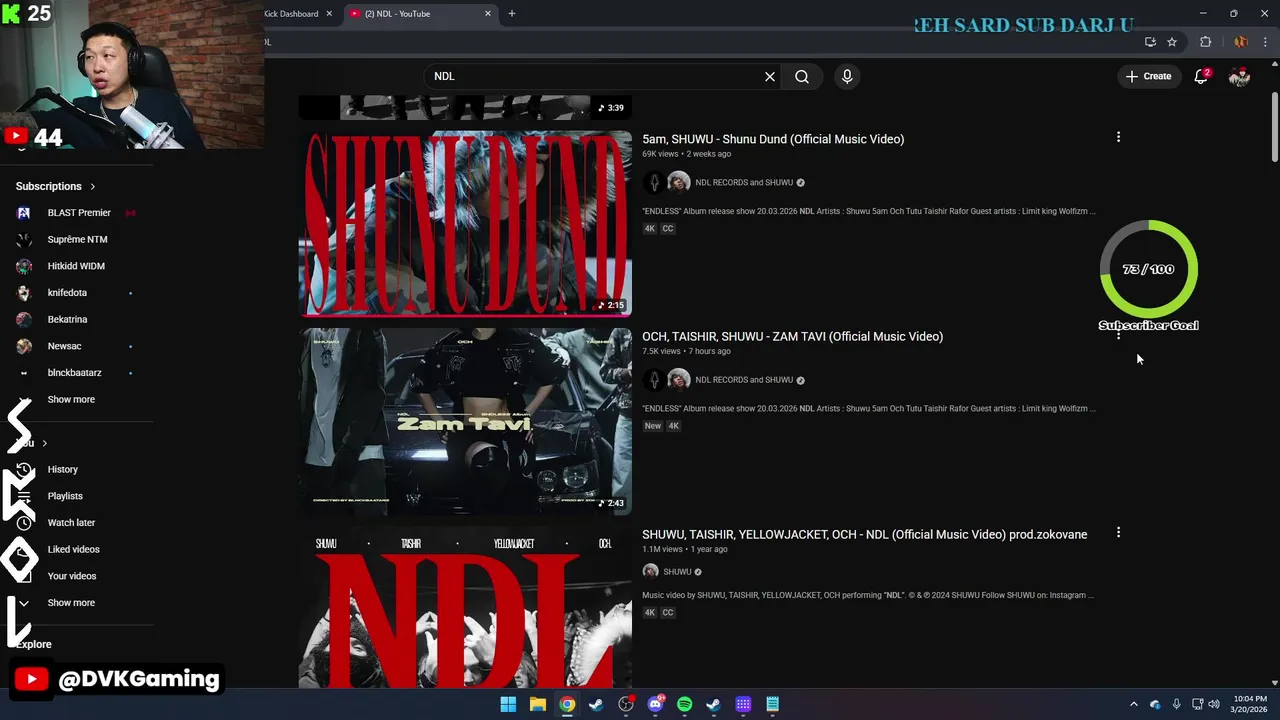
Task: Open Bekatrina subscription
Action: pos(67,319)
